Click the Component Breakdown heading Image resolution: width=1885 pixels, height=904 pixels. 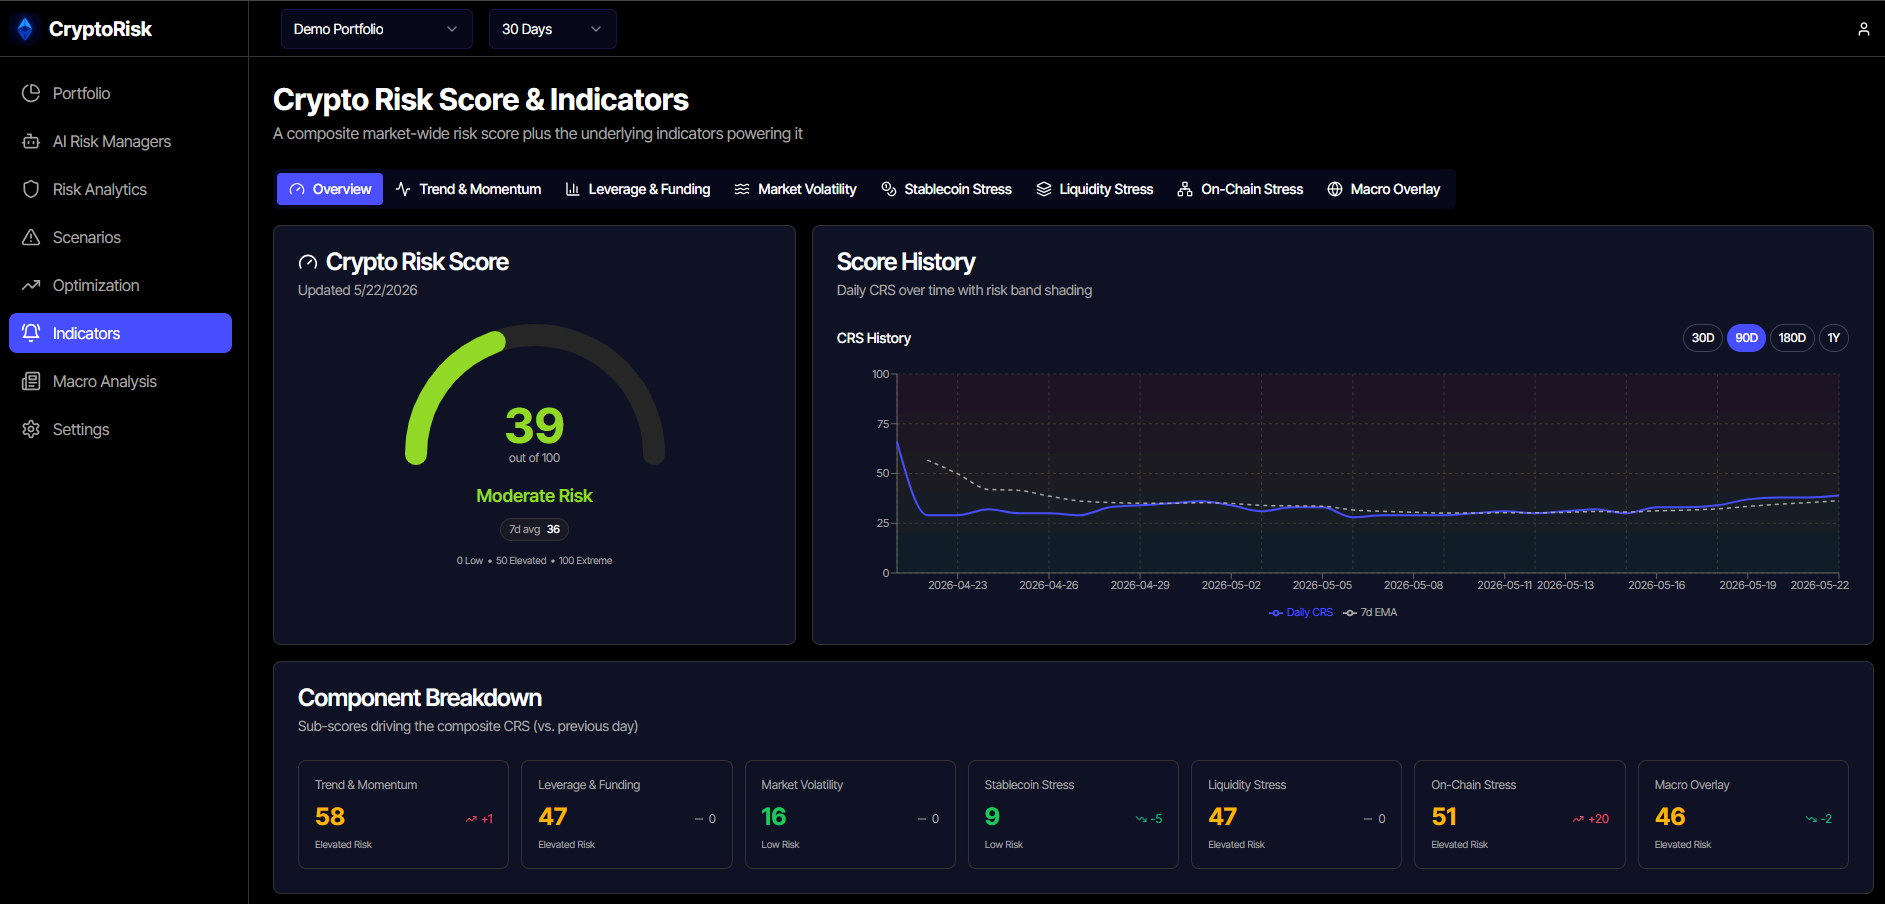click(420, 698)
